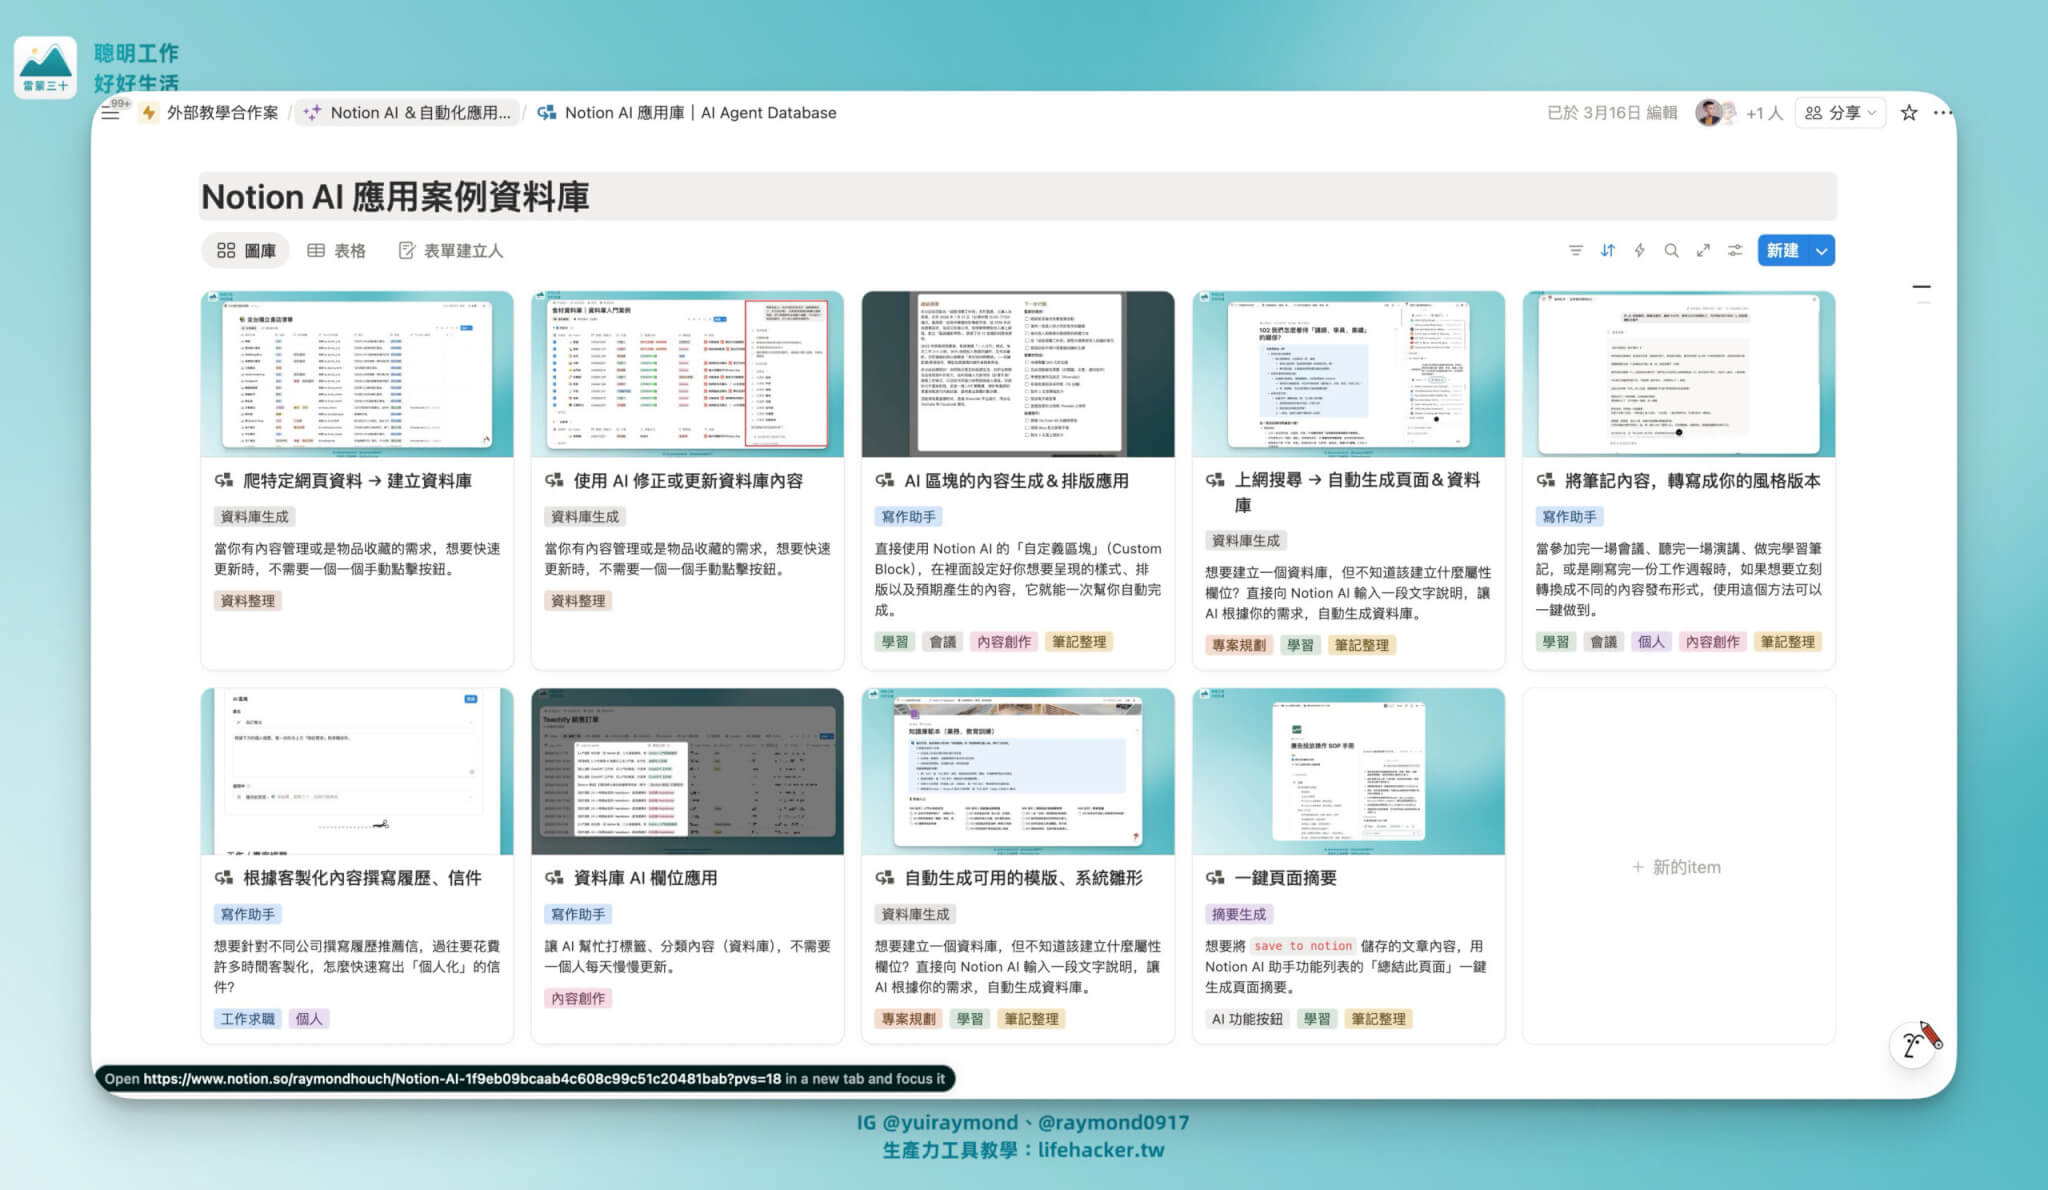This screenshot has height=1190, width=2048.
Task: Go to 外部教學合作案 breadcrumb link
Action: (221, 113)
